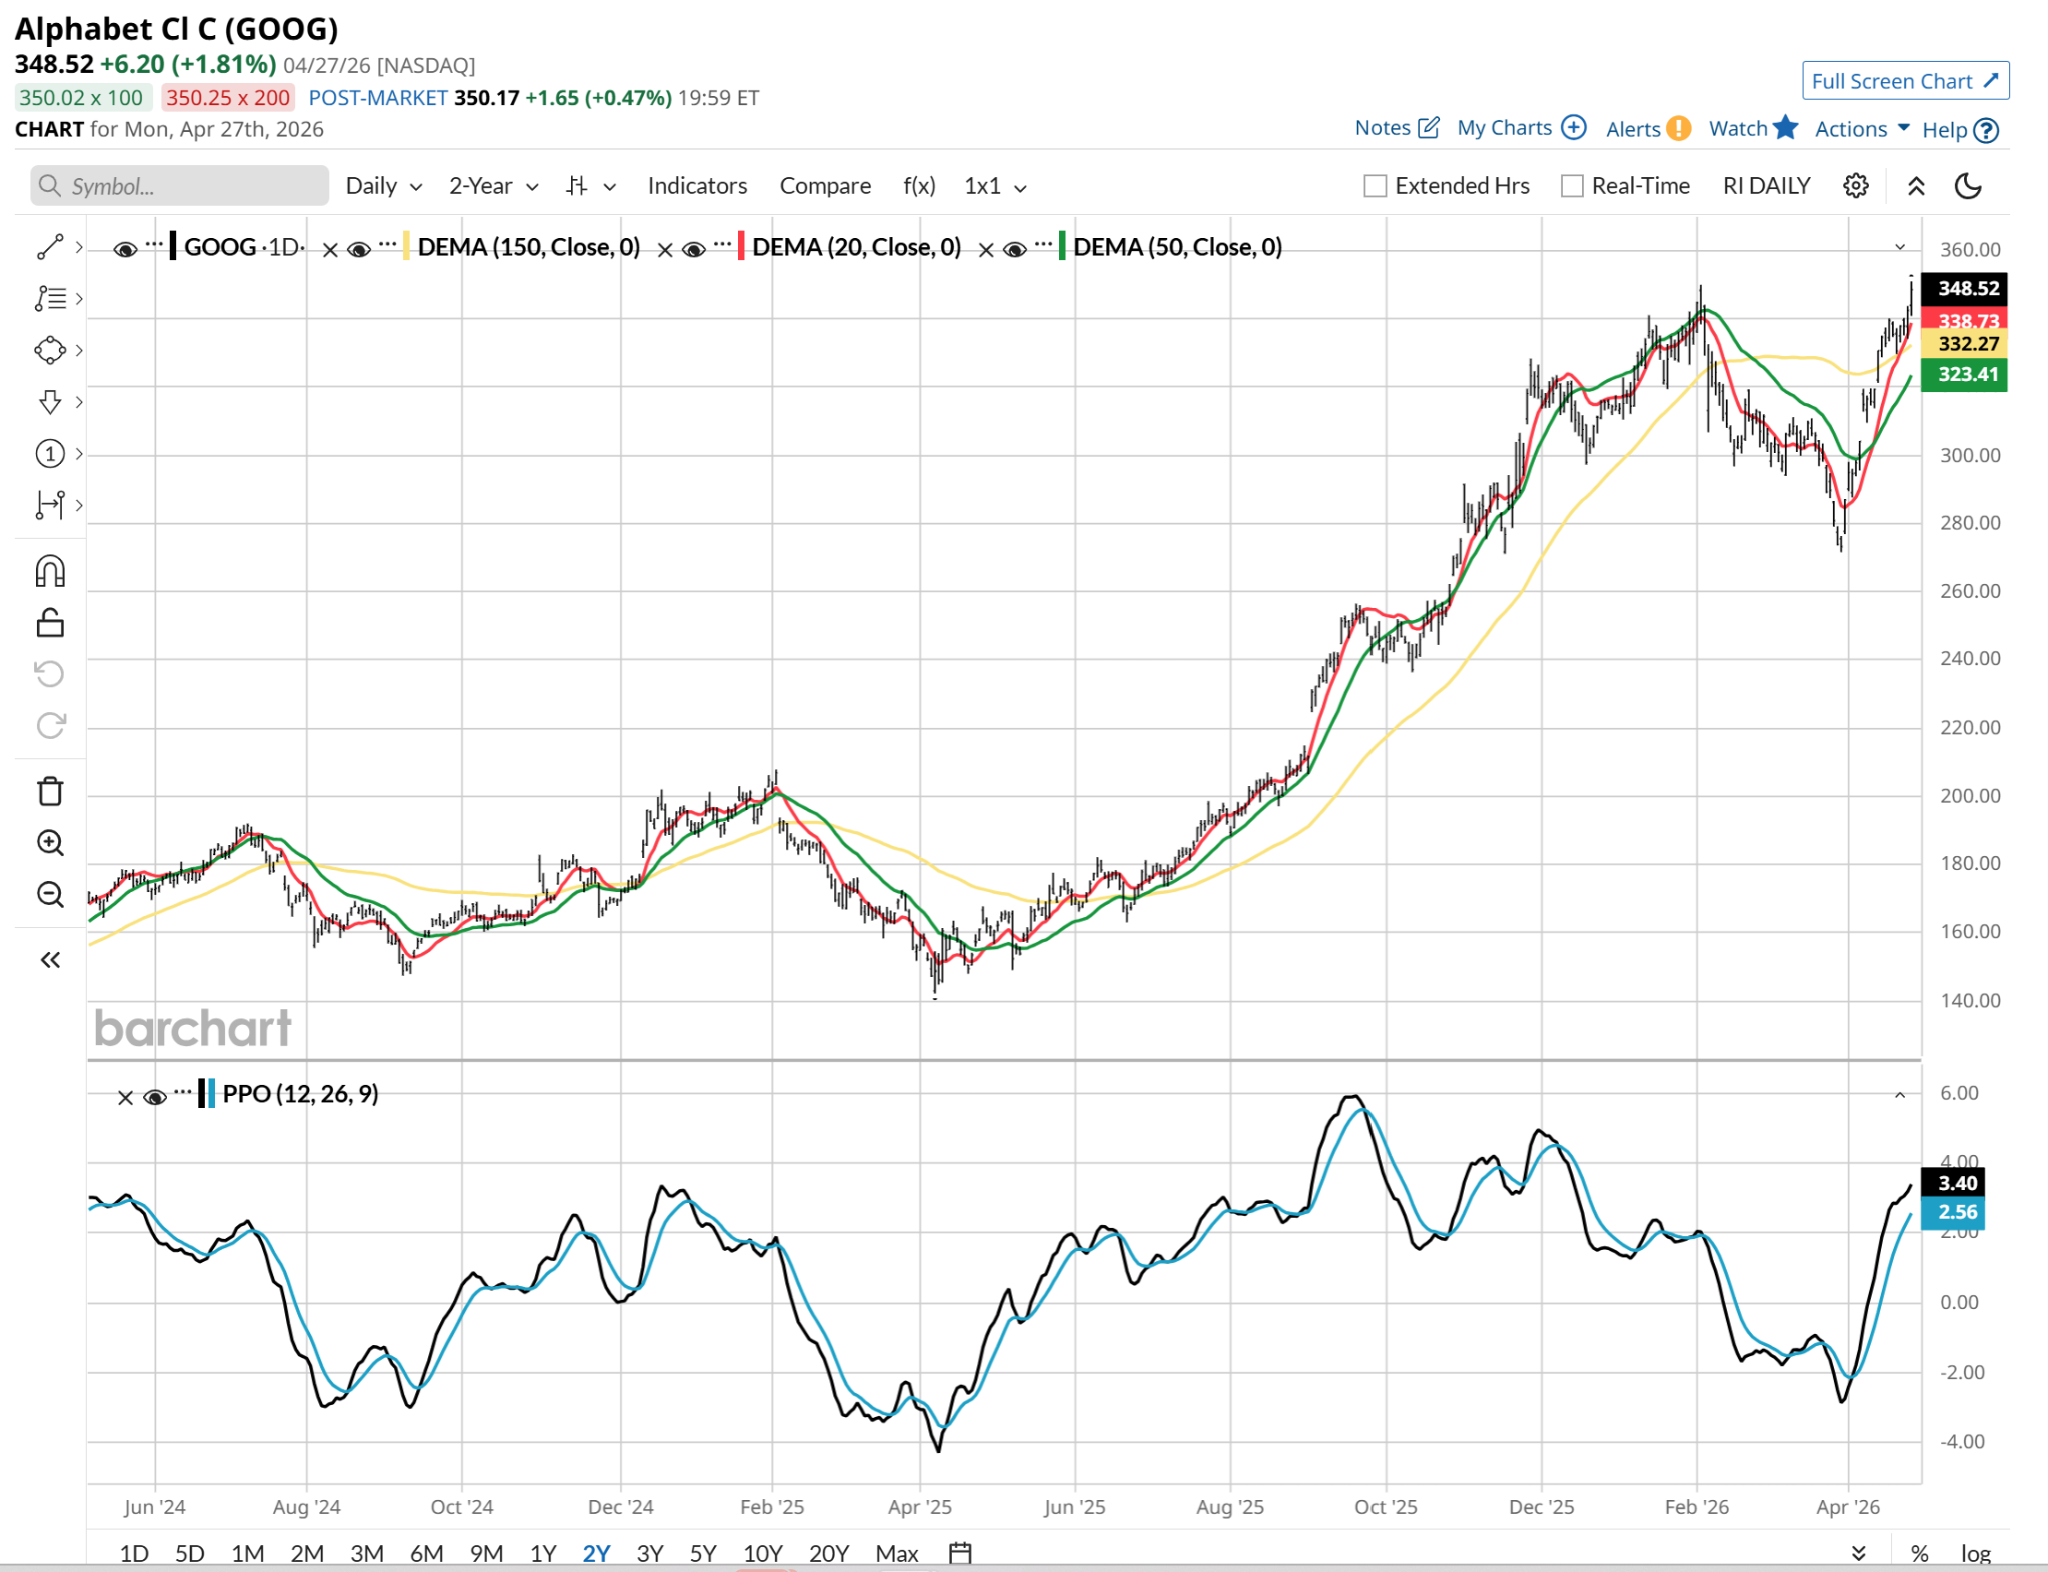Click the DEMA 20 red color swatch
The image size is (2048, 1572).
coord(741,247)
